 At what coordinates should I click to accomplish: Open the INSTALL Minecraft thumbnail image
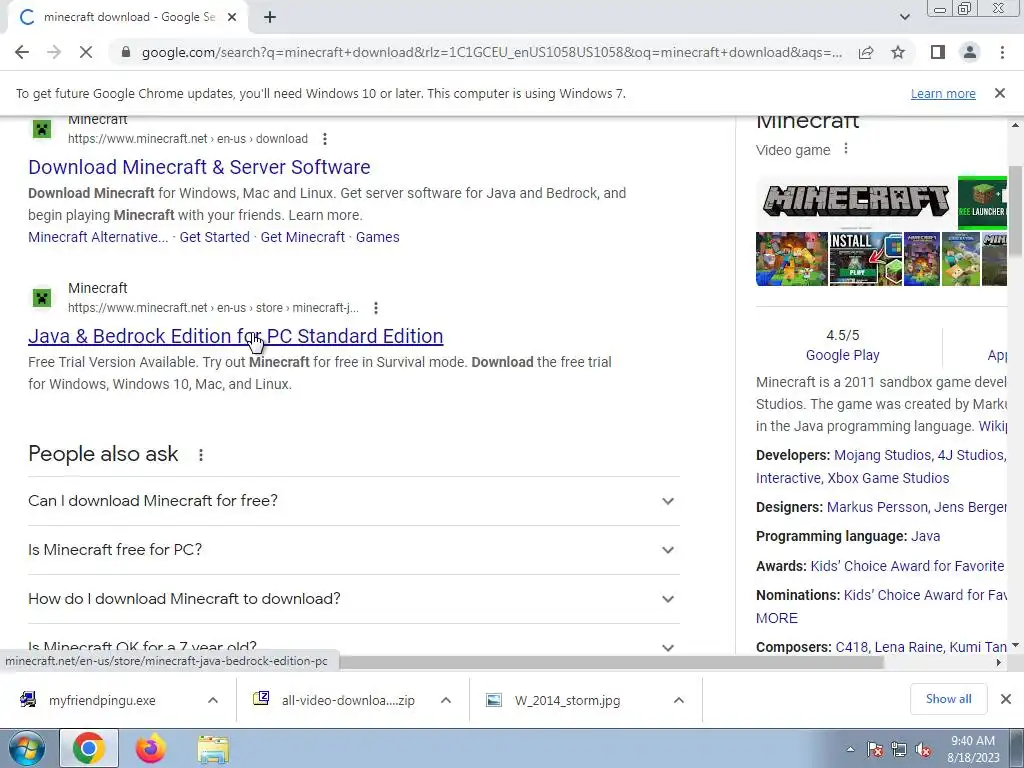click(x=865, y=259)
